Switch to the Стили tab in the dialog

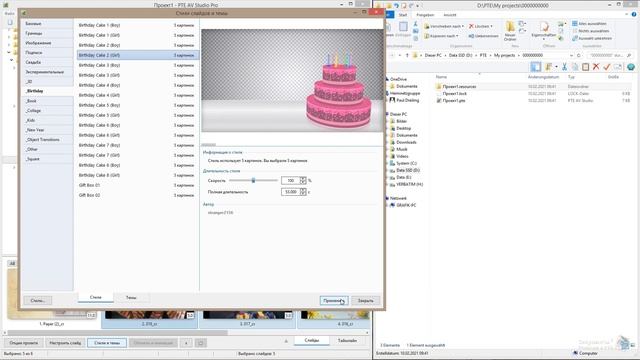[x=96, y=298]
